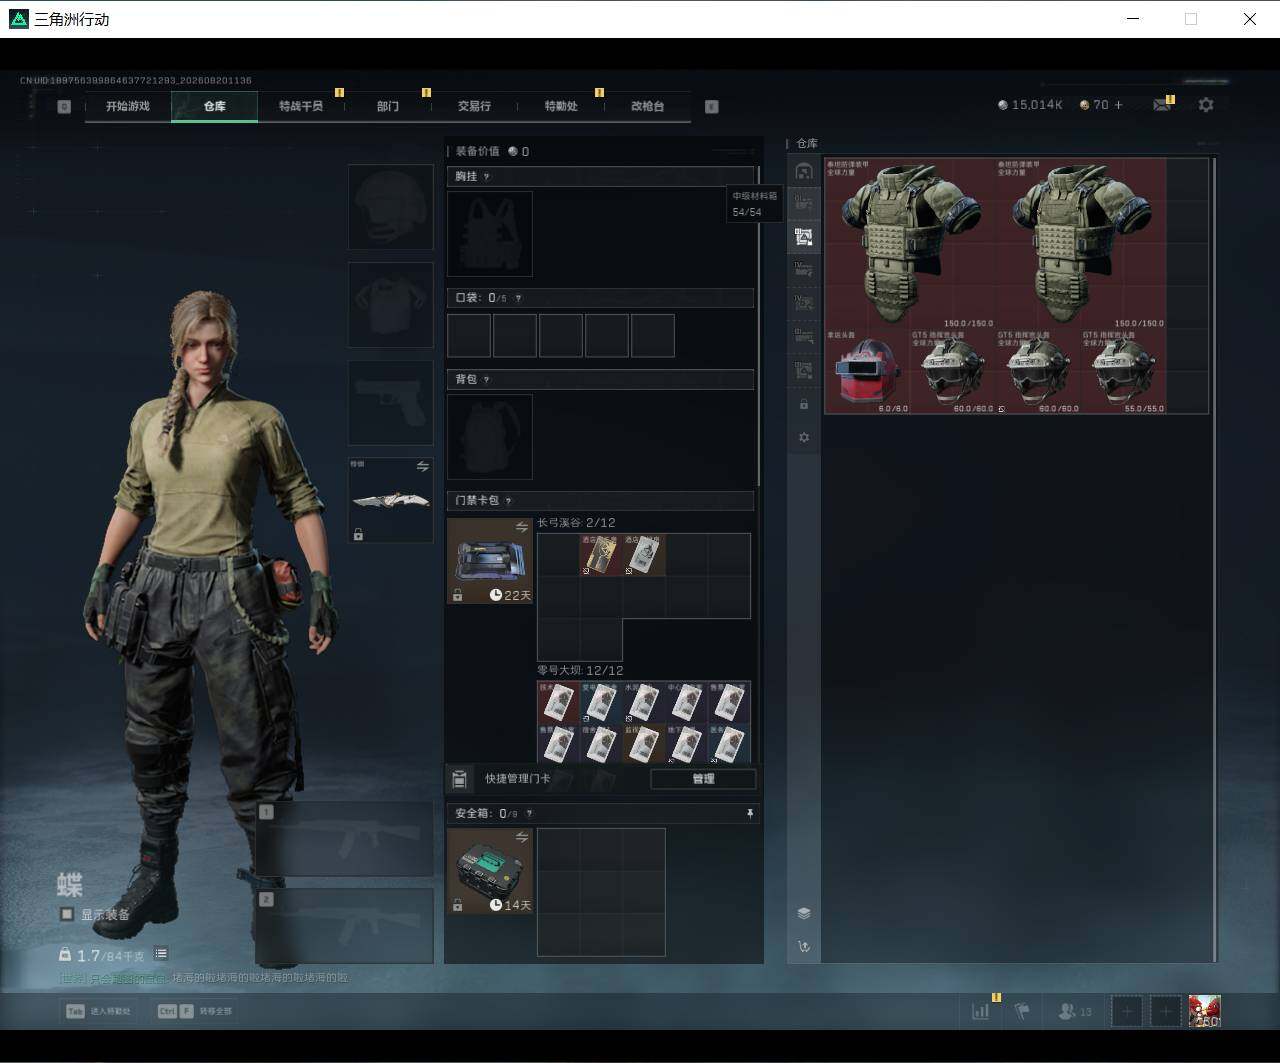Select the keycard case thumbnail showing 22天

click(x=490, y=561)
